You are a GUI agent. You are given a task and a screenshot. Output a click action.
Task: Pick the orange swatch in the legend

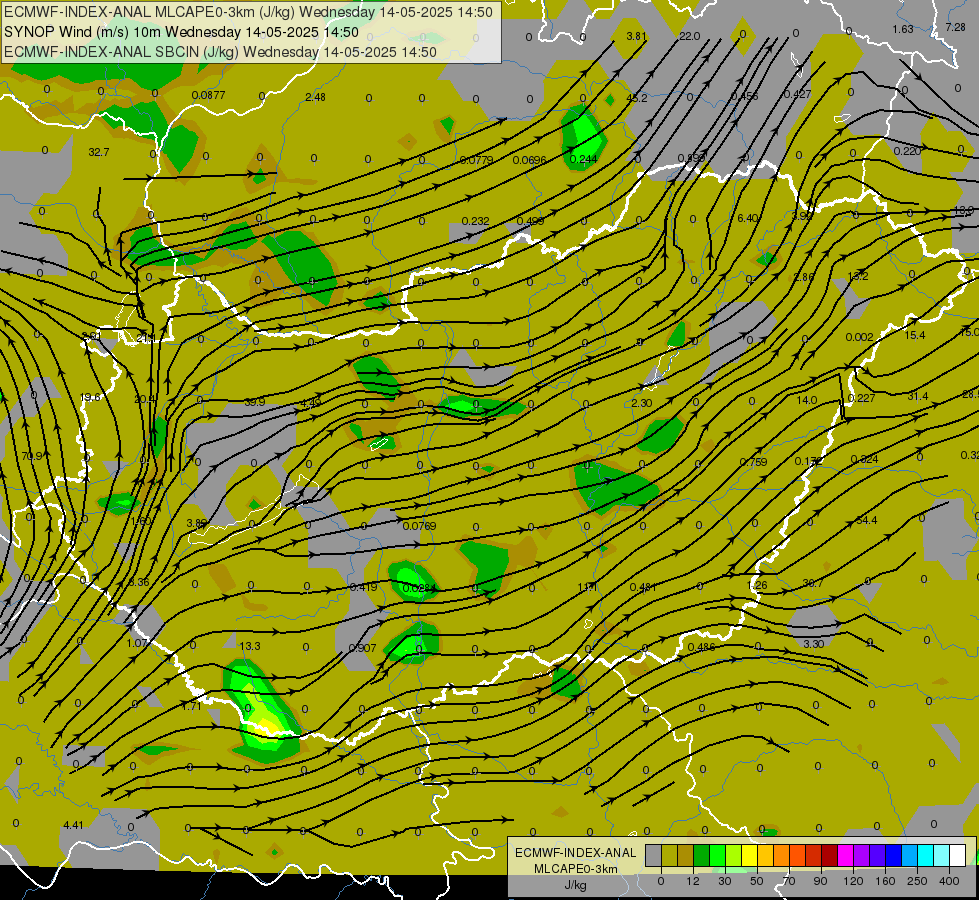(x=782, y=855)
